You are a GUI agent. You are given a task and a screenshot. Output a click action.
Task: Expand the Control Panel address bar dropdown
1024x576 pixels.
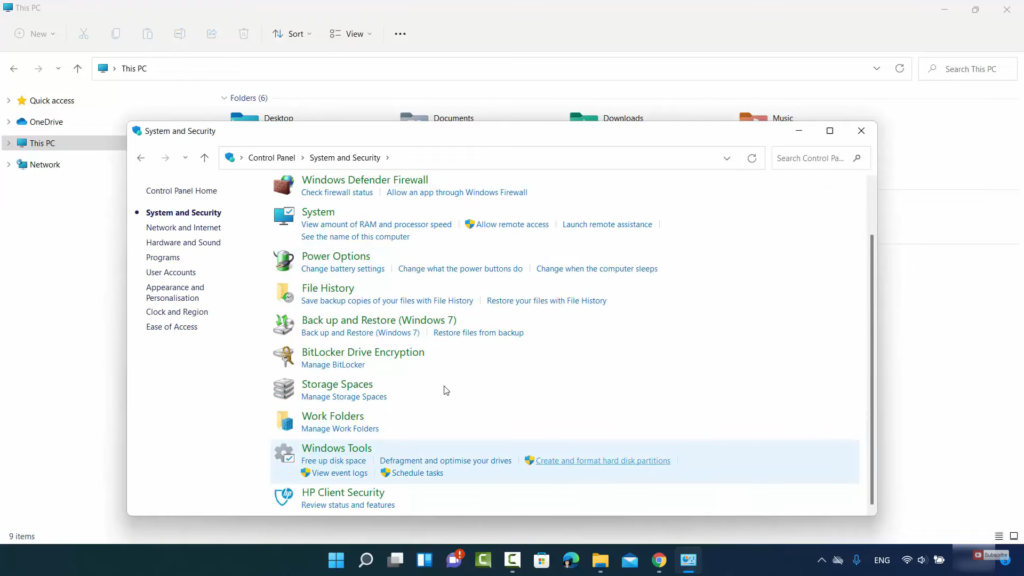727,158
